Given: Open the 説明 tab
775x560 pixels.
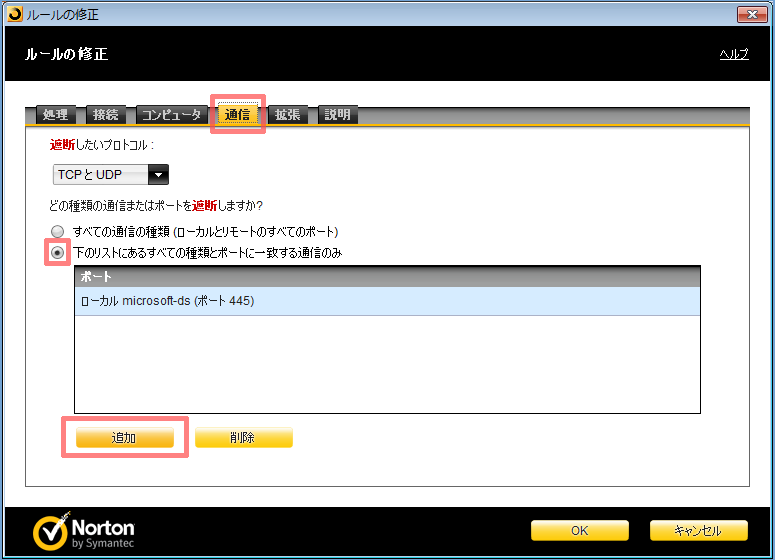Looking at the screenshot, I should (x=337, y=115).
